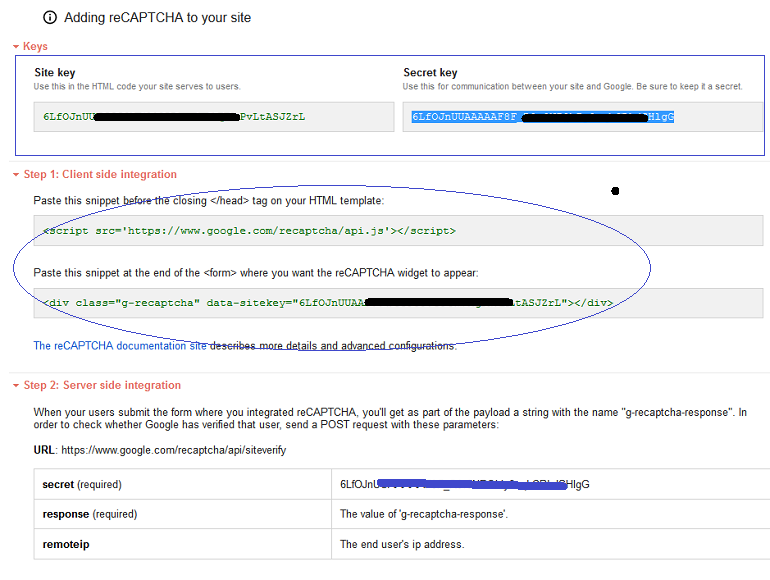Click 'Use this in the HTML code' description
This screenshot has height=580, width=770.
pyautogui.click(x=137, y=86)
